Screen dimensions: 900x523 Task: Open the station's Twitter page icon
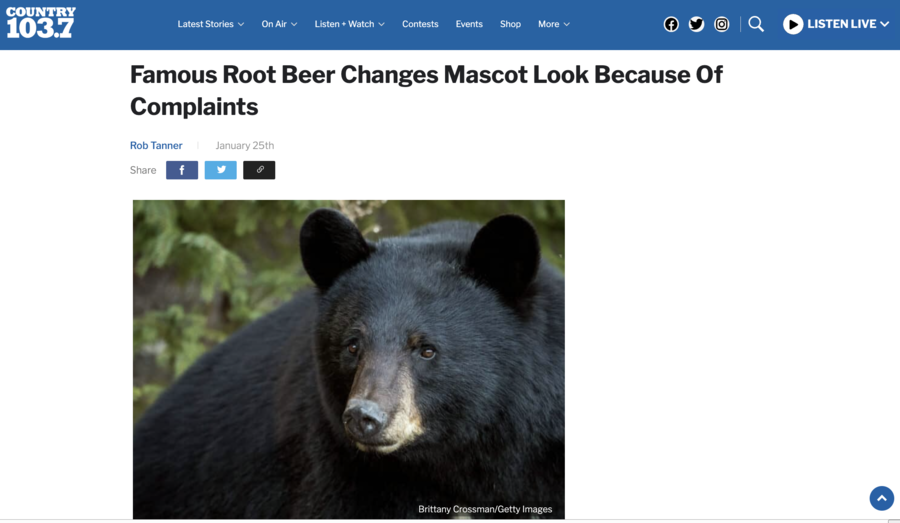[x=696, y=24]
